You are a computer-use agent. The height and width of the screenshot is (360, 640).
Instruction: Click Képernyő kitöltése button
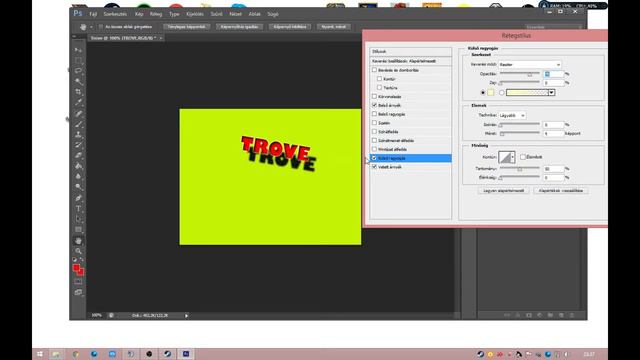click(x=290, y=27)
